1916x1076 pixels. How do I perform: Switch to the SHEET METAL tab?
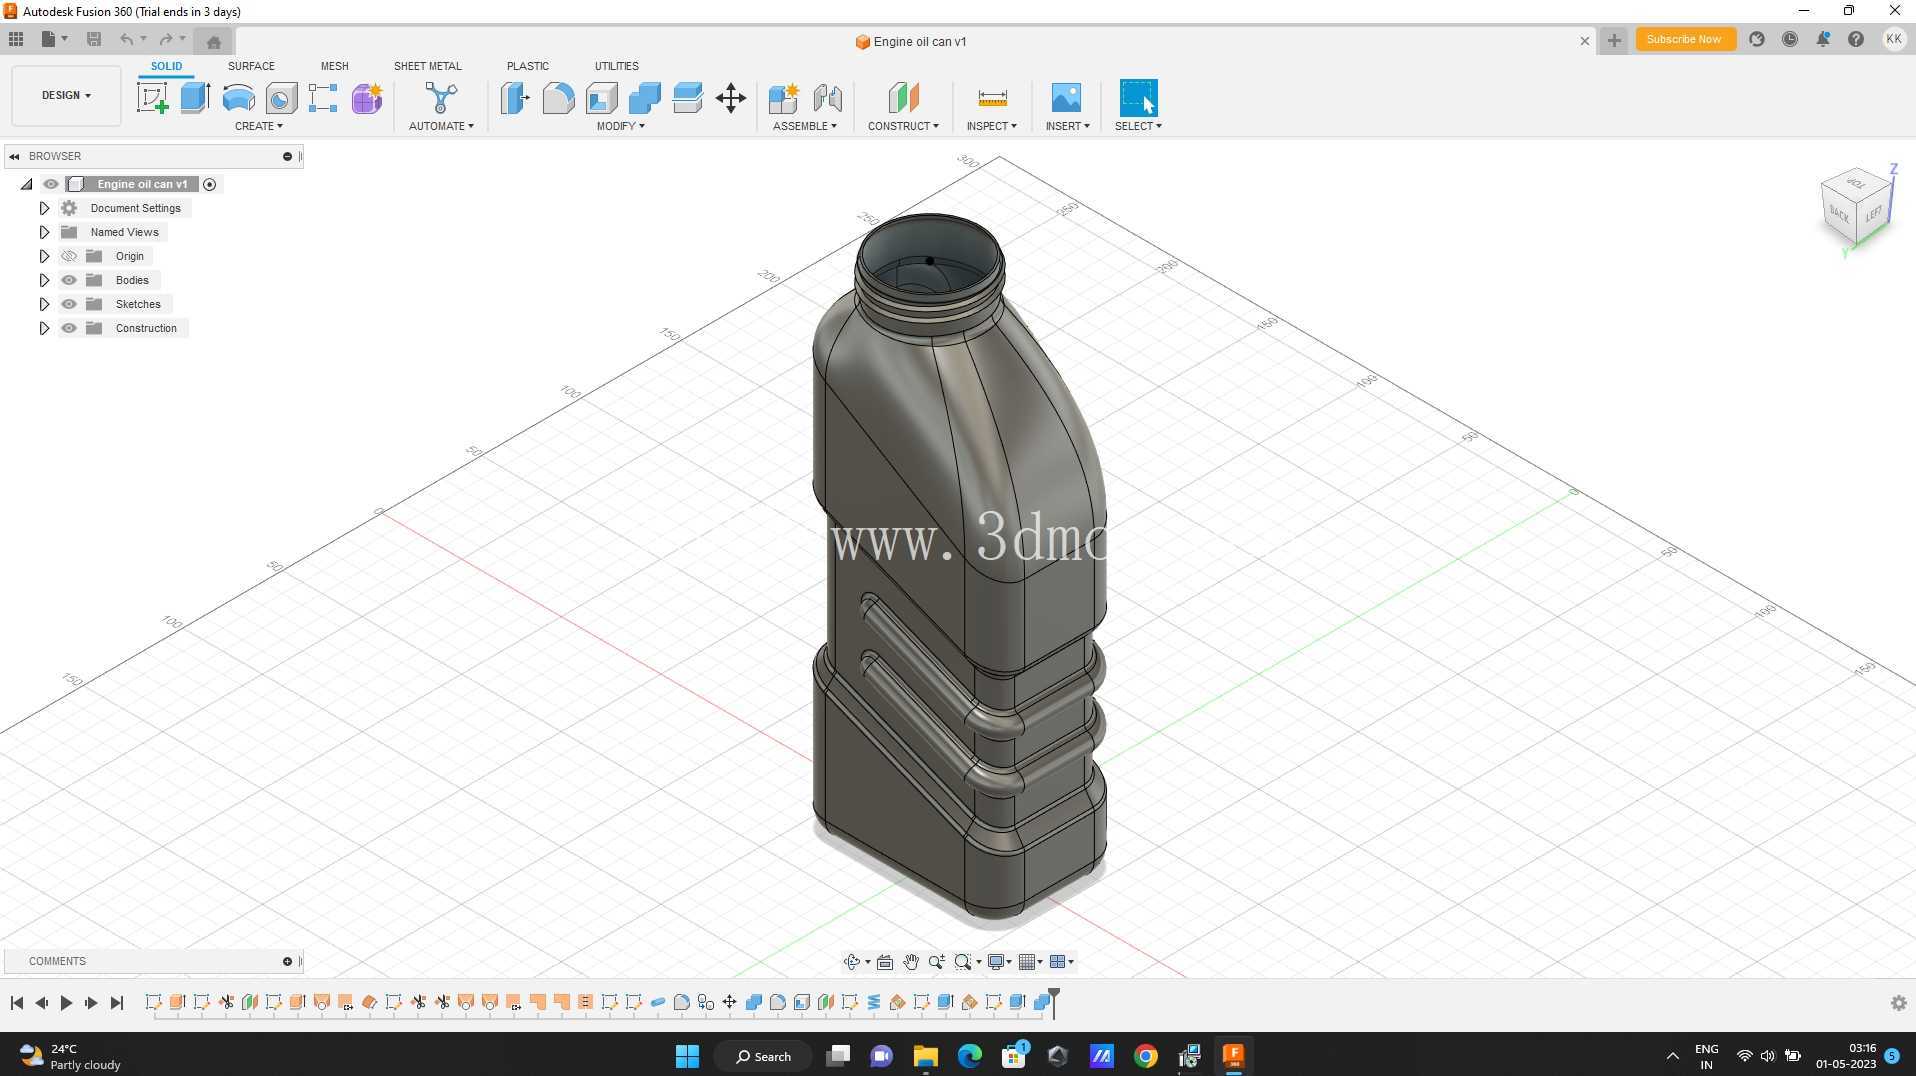tap(427, 66)
